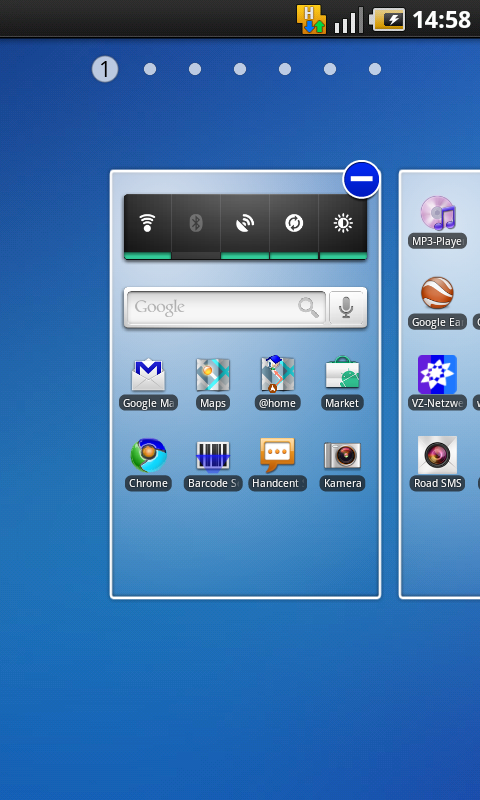
Task: Tap HSDPA data indicator in status bar
Action: [x=311, y=19]
